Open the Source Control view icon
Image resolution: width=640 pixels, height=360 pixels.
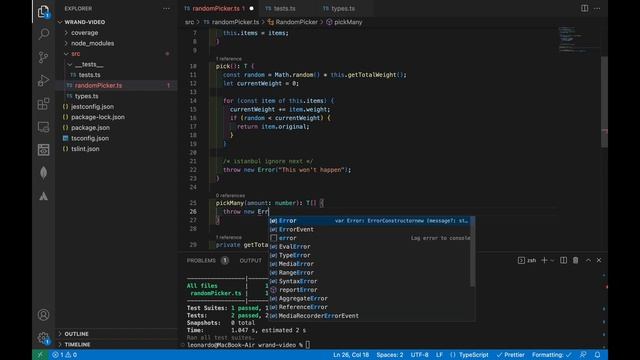43,57
